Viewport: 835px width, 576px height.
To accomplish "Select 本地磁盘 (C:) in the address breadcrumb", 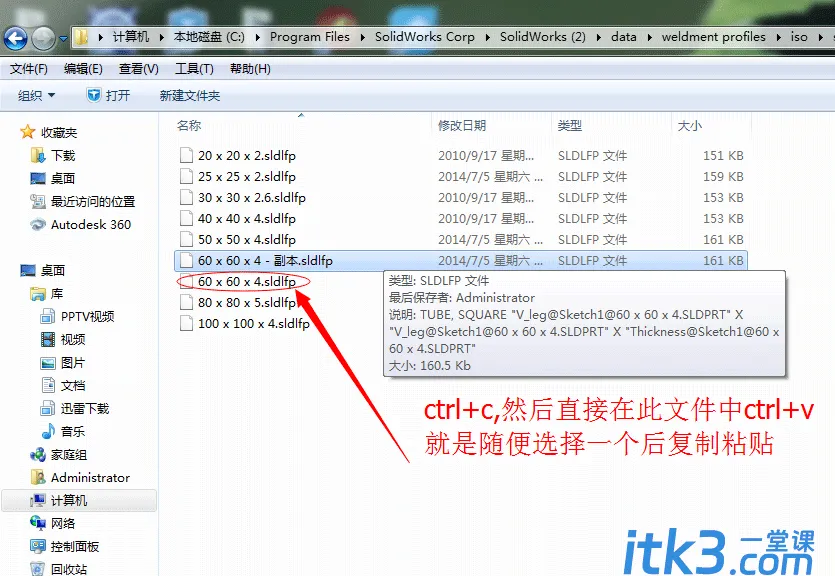I will coord(209,37).
